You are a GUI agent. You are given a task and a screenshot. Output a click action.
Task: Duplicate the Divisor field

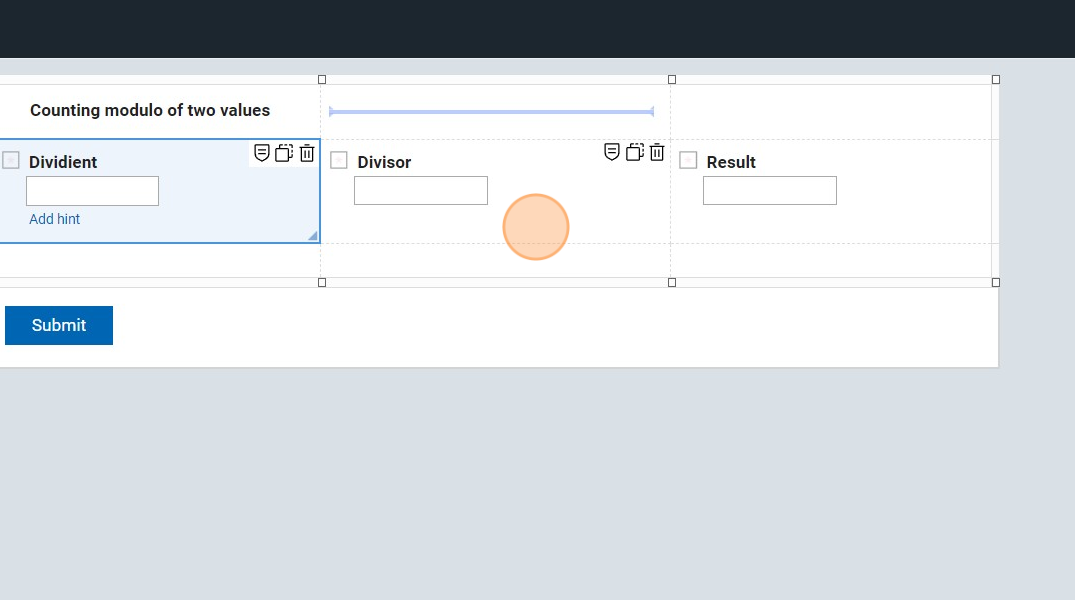[x=634, y=152]
